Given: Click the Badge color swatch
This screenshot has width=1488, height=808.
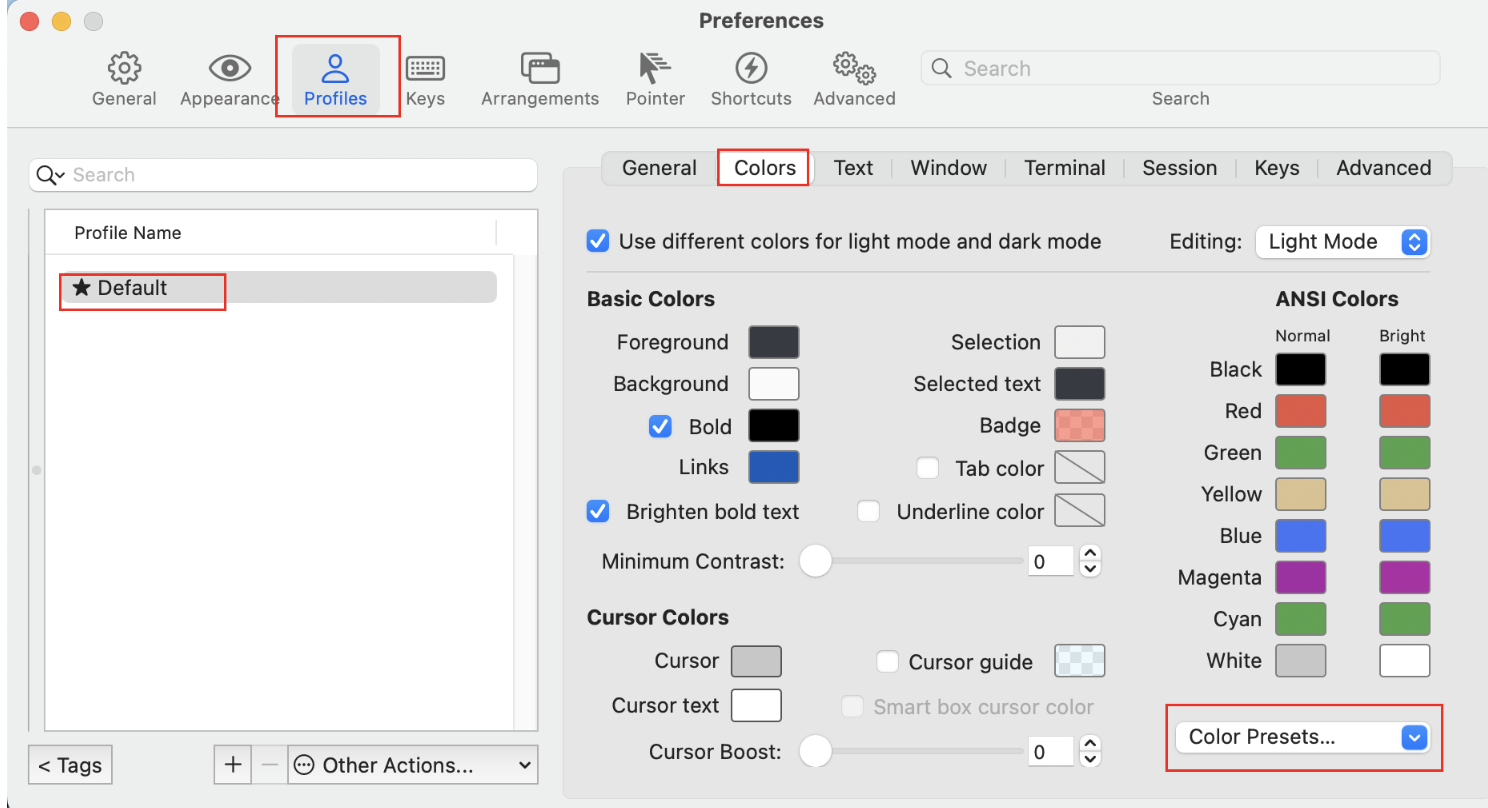Looking at the screenshot, I should pyautogui.click(x=1080, y=426).
